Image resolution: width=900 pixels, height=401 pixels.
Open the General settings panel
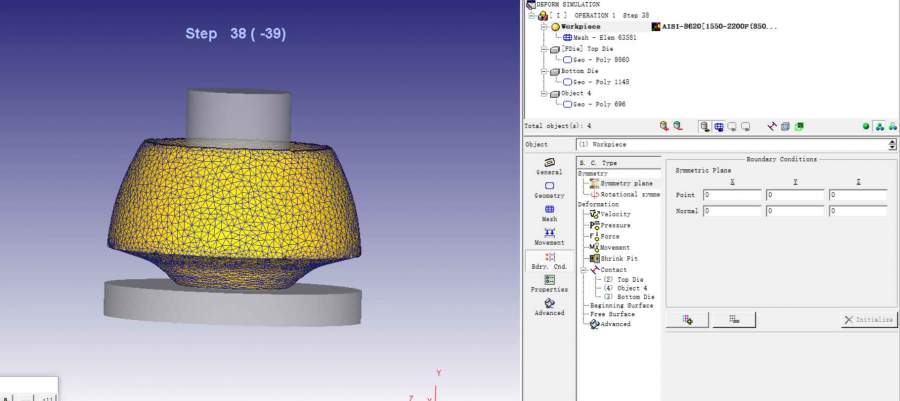(x=549, y=165)
